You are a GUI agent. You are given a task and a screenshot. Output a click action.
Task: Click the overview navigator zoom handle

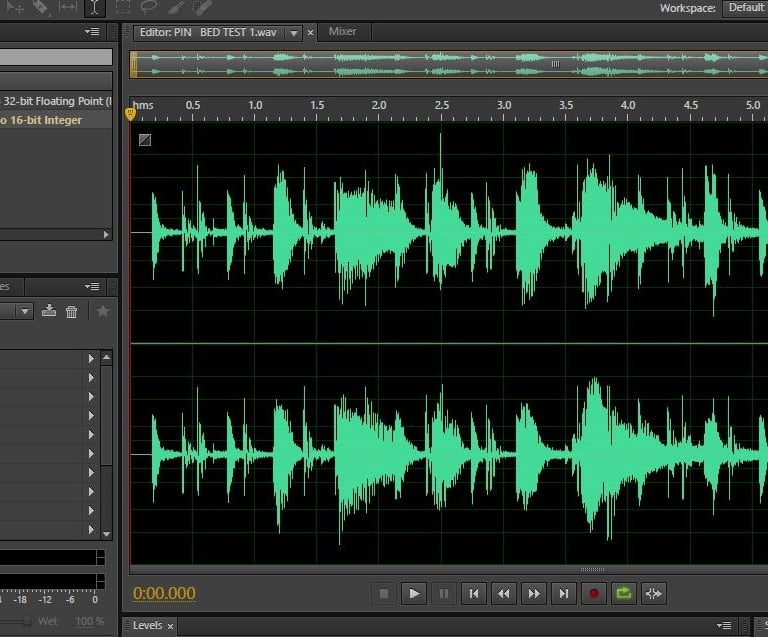coord(555,64)
